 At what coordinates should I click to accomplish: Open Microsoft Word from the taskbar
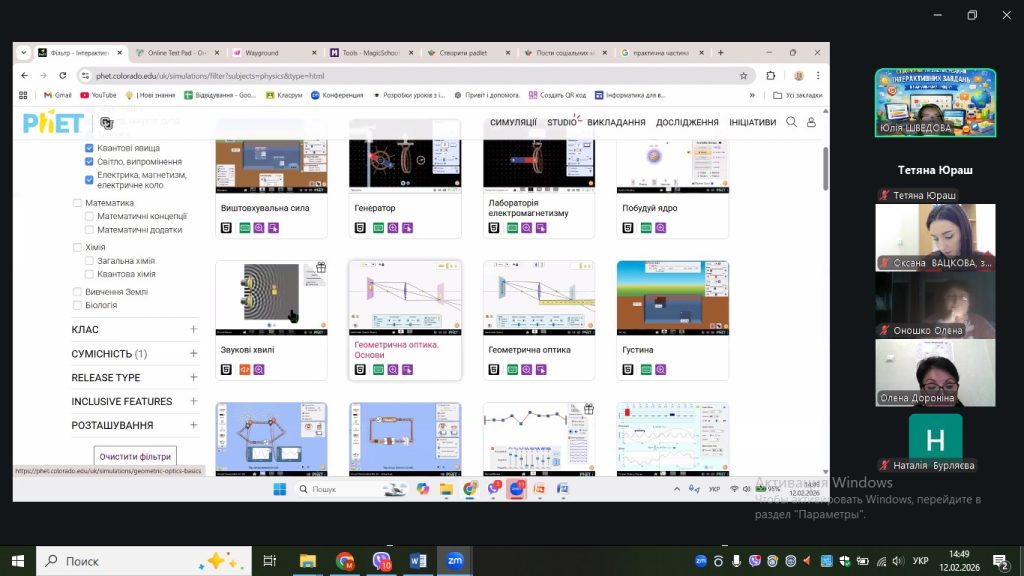point(417,561)
